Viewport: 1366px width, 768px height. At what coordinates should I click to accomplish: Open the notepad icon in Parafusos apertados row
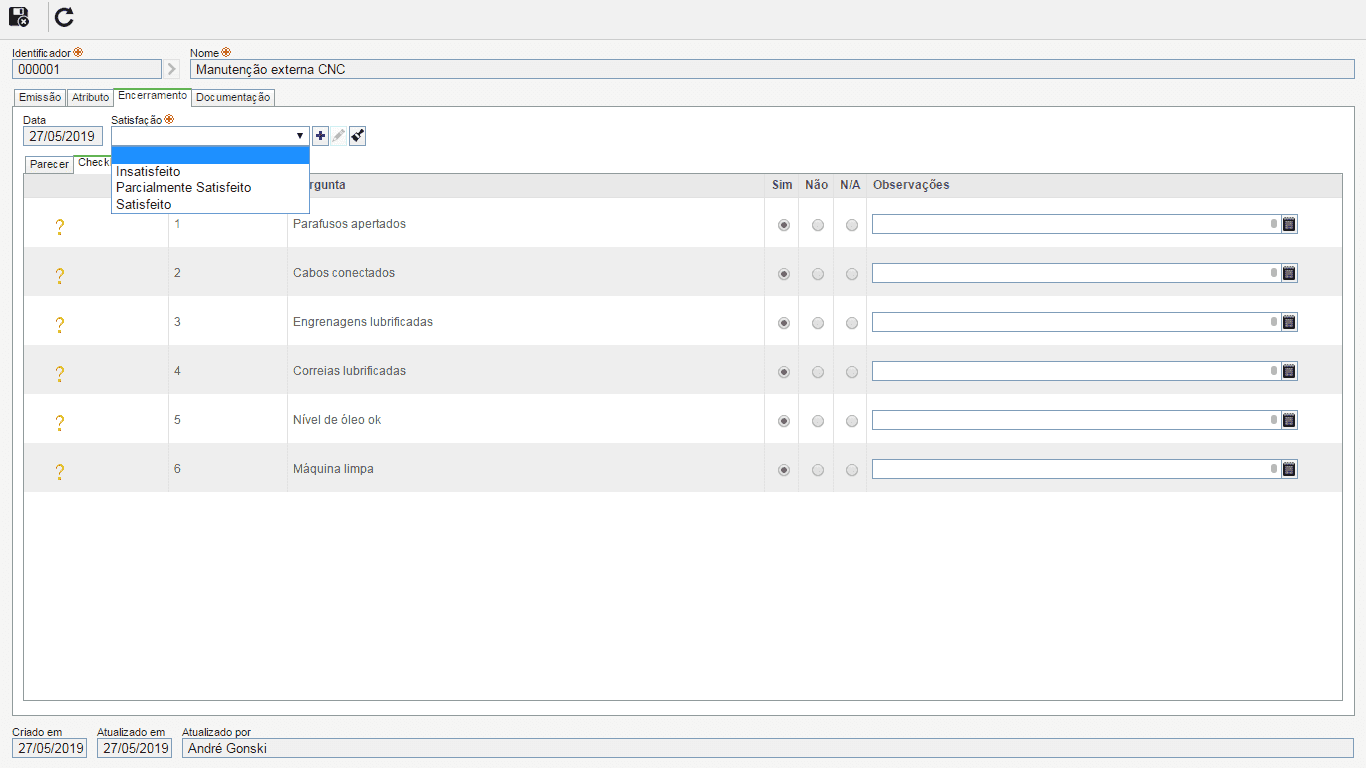(x=1289, y=224)
